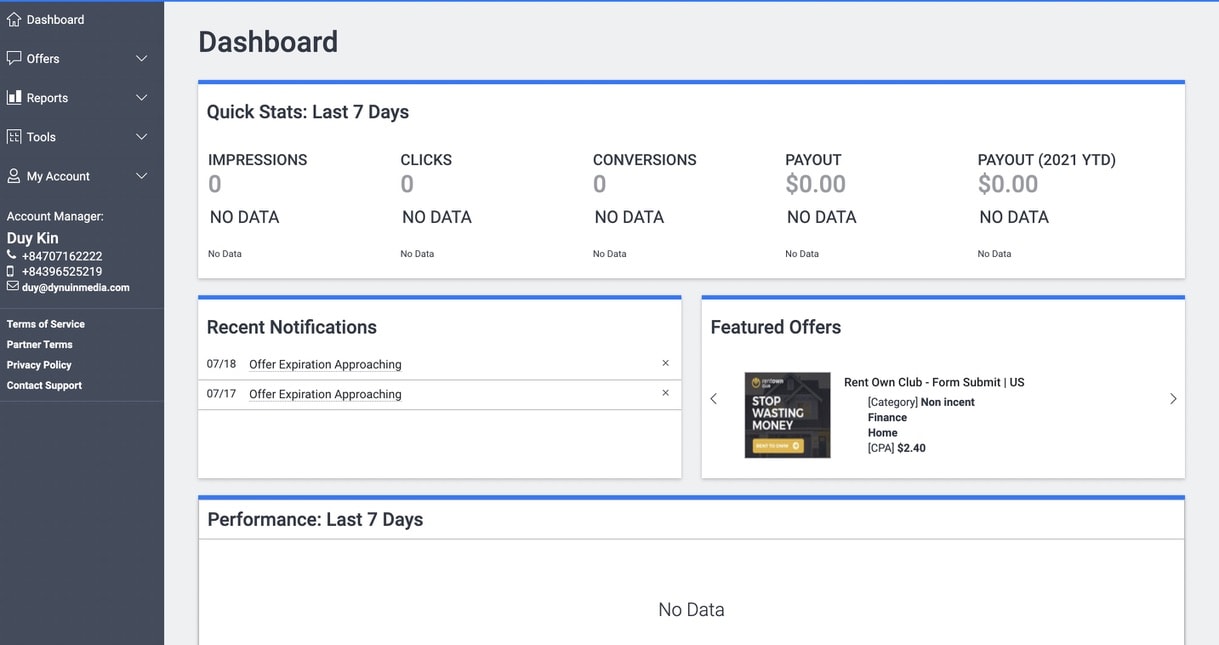The height and width of the screenshot is (645, 1219).
Task: Click Contact Support in sidebar
Action: (44, 385)
